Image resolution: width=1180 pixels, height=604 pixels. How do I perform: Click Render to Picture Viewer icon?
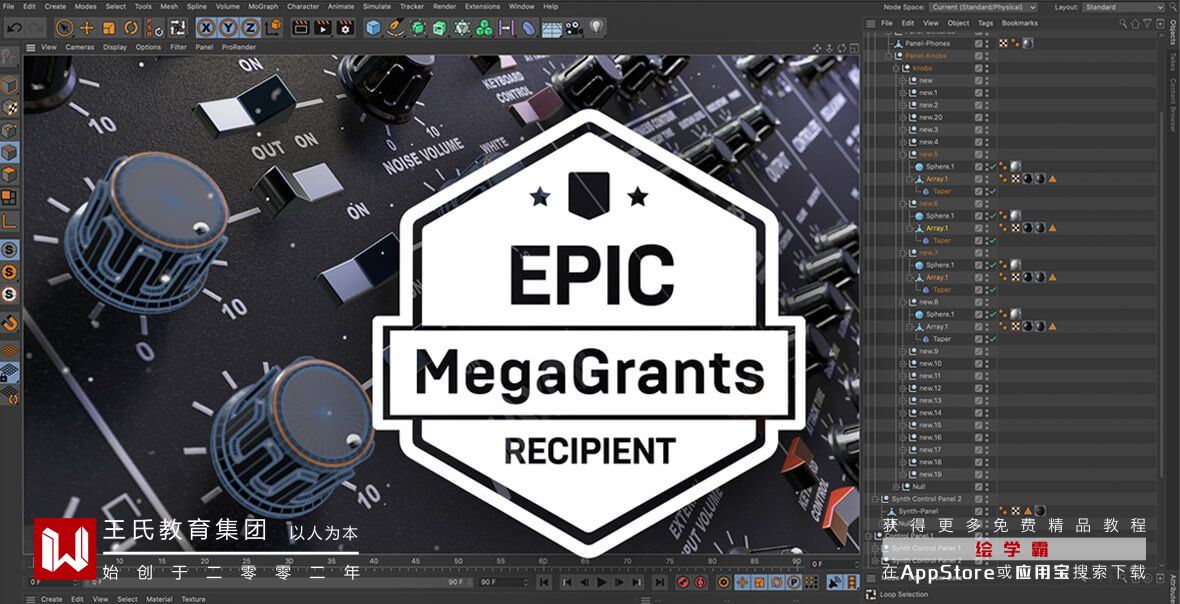coord(322,29)
